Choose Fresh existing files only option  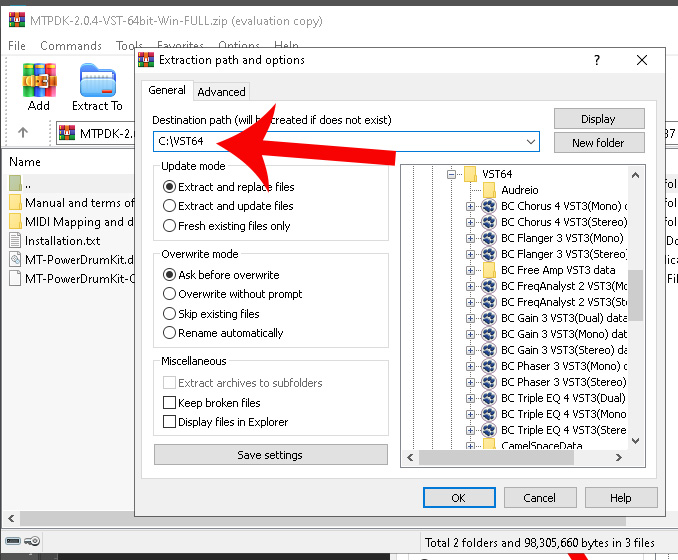(x=170, y=226)
